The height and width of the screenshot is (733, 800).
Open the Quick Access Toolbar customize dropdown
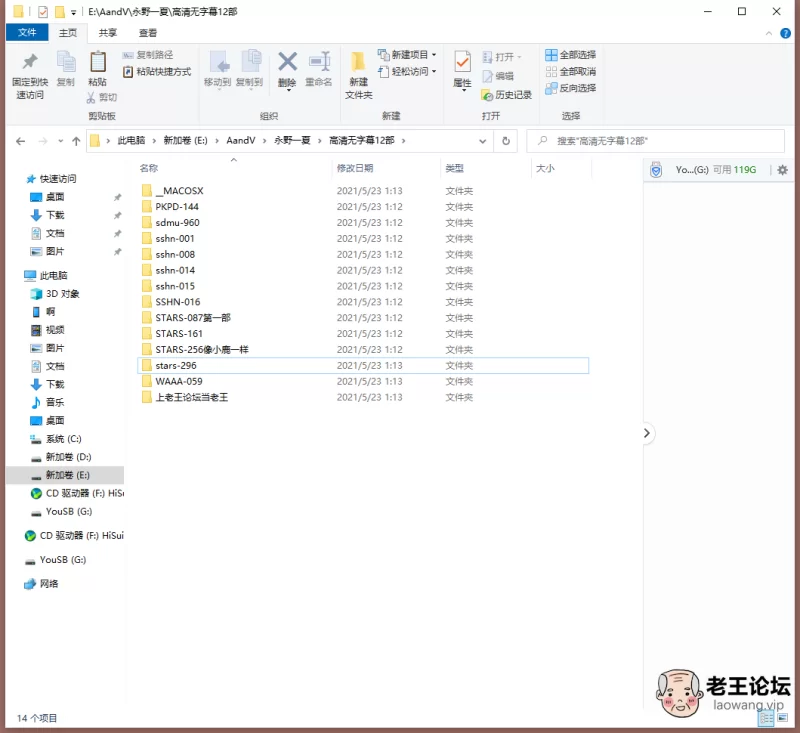pyautogui.click(x=73, y=12)
